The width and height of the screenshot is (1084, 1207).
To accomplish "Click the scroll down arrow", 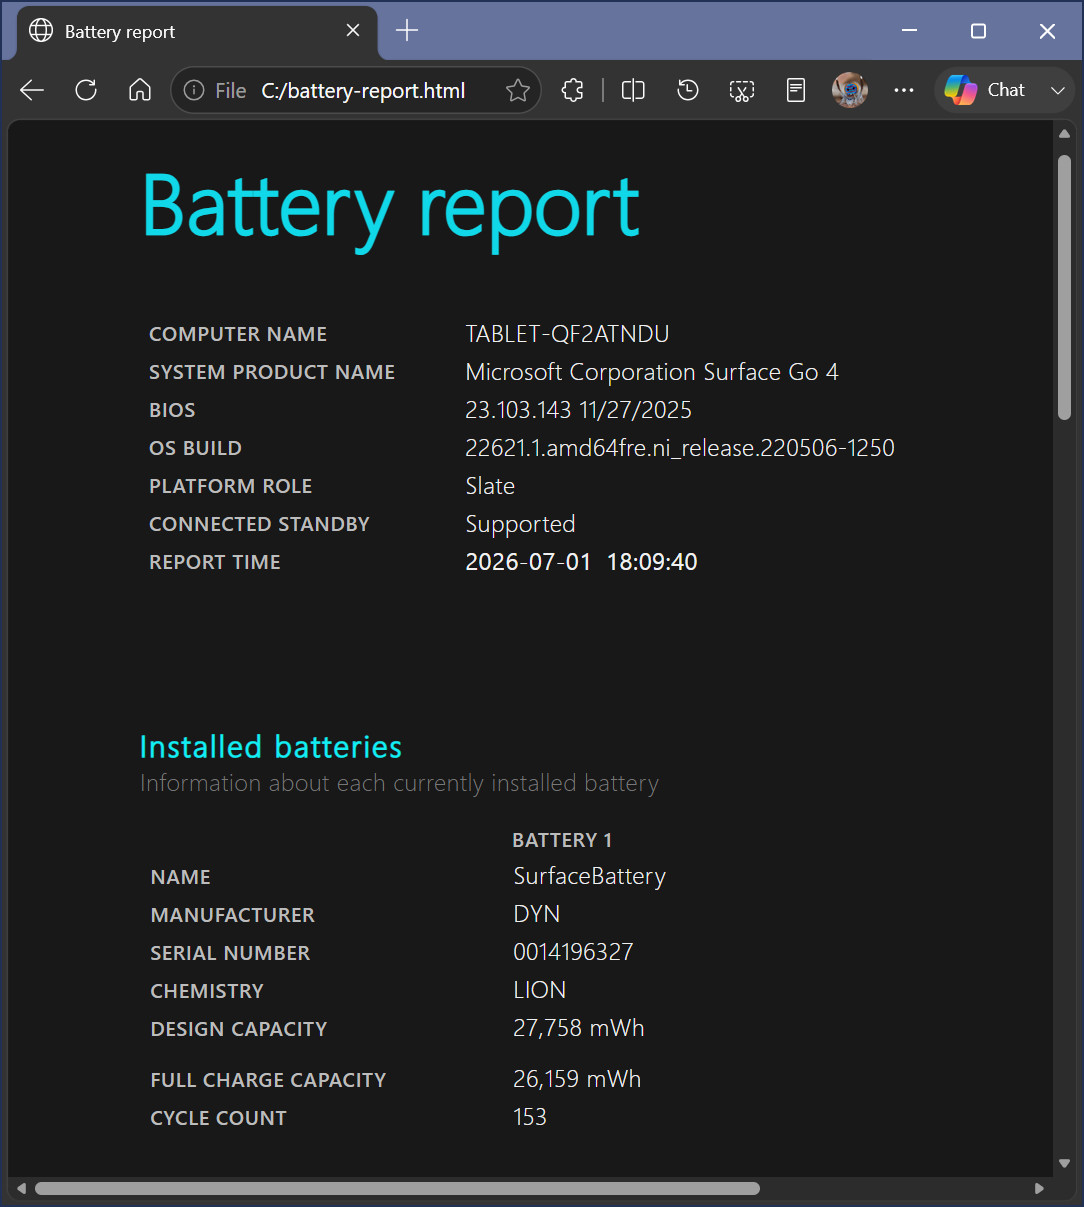I will point(1064,1163).
